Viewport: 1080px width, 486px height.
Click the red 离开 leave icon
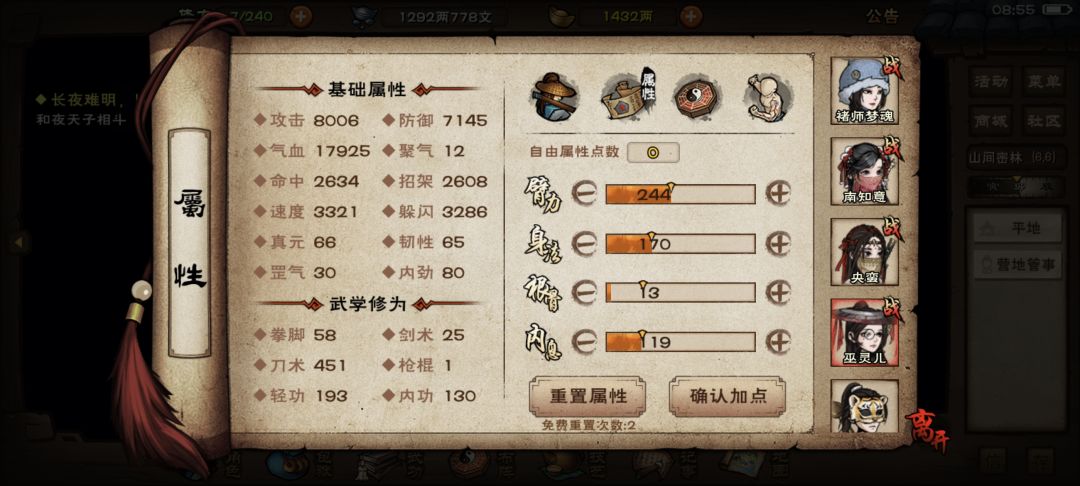tap(926, 430)
